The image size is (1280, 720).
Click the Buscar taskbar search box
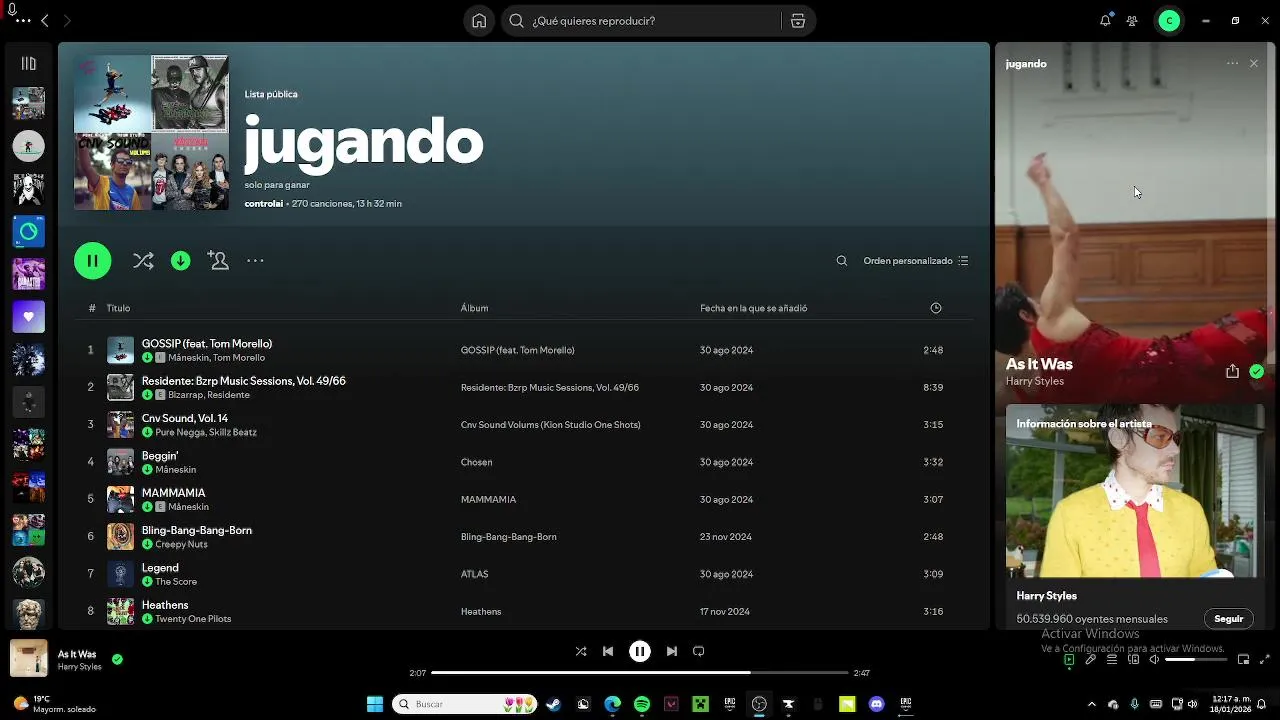(x=465, y=704)
